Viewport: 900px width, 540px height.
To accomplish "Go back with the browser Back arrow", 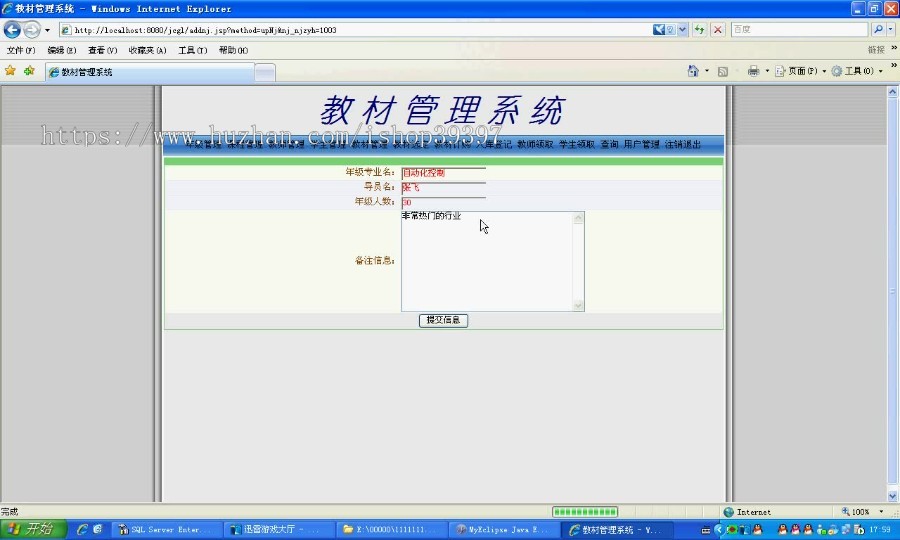I will (x=12, y=29).
